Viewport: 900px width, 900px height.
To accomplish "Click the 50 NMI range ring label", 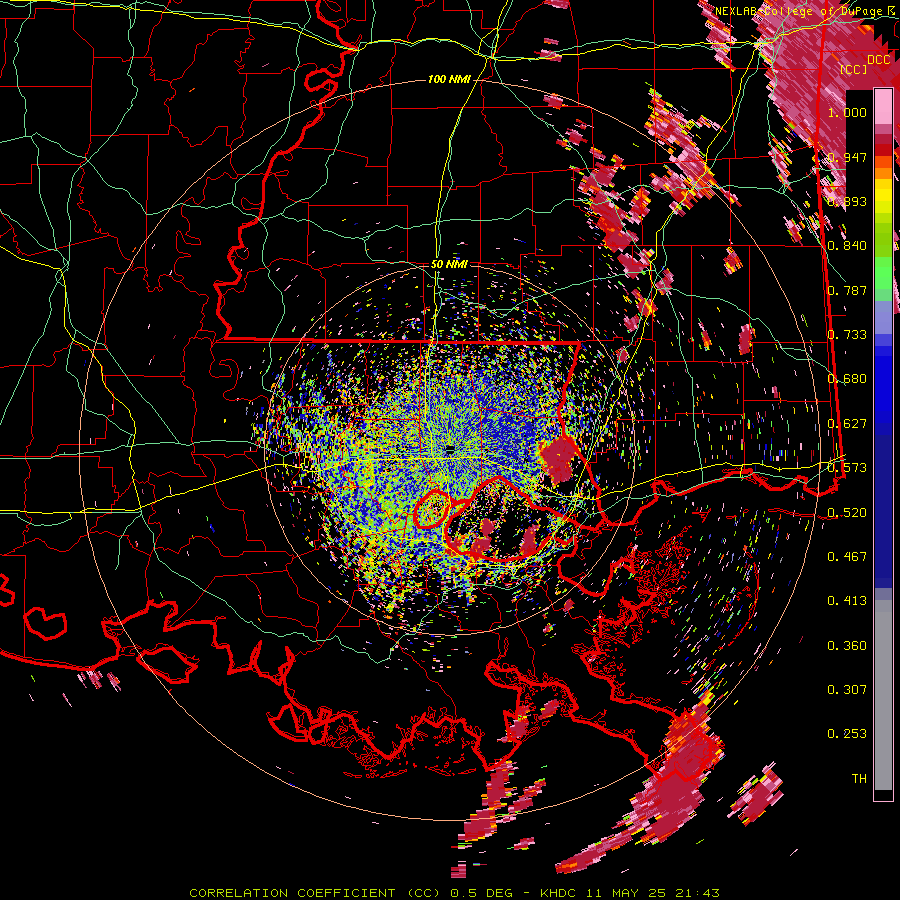I will (x=449, y=264).
